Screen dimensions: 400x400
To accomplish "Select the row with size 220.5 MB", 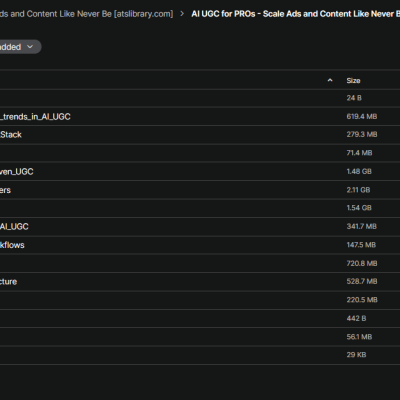I will pos(200,300).
